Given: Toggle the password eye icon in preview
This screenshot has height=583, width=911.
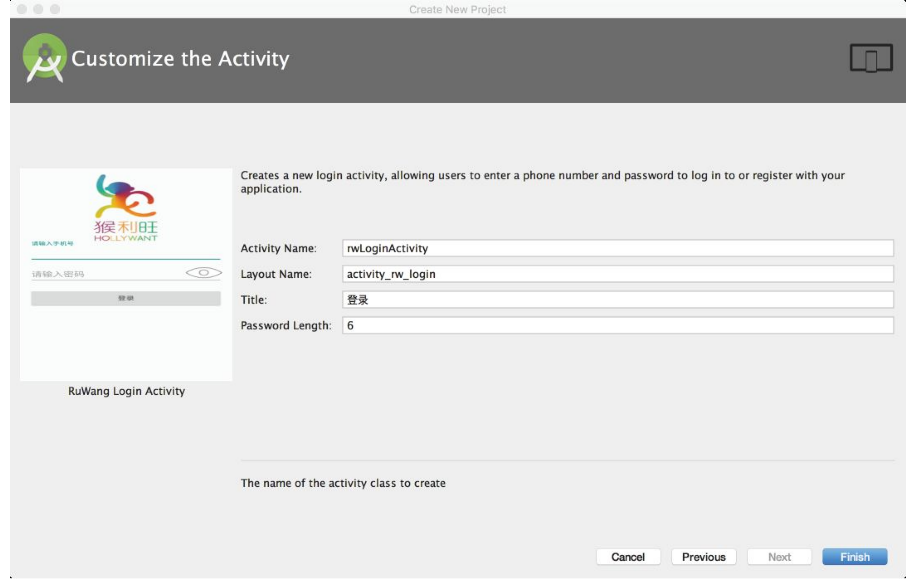Looking at the screenshot, I should click(203, 273).
